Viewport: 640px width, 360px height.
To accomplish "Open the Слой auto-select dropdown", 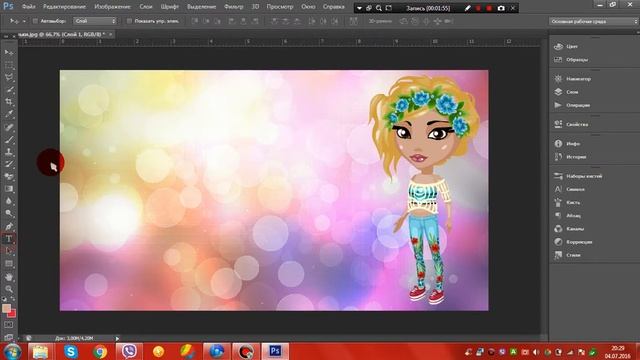I will click(x=95, y=21).
